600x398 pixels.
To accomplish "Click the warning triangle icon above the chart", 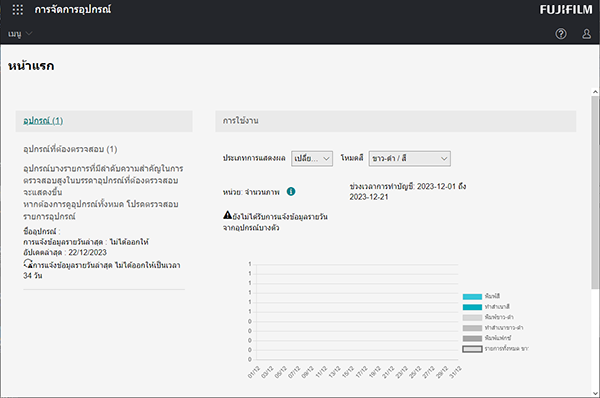I will (228, 215).
